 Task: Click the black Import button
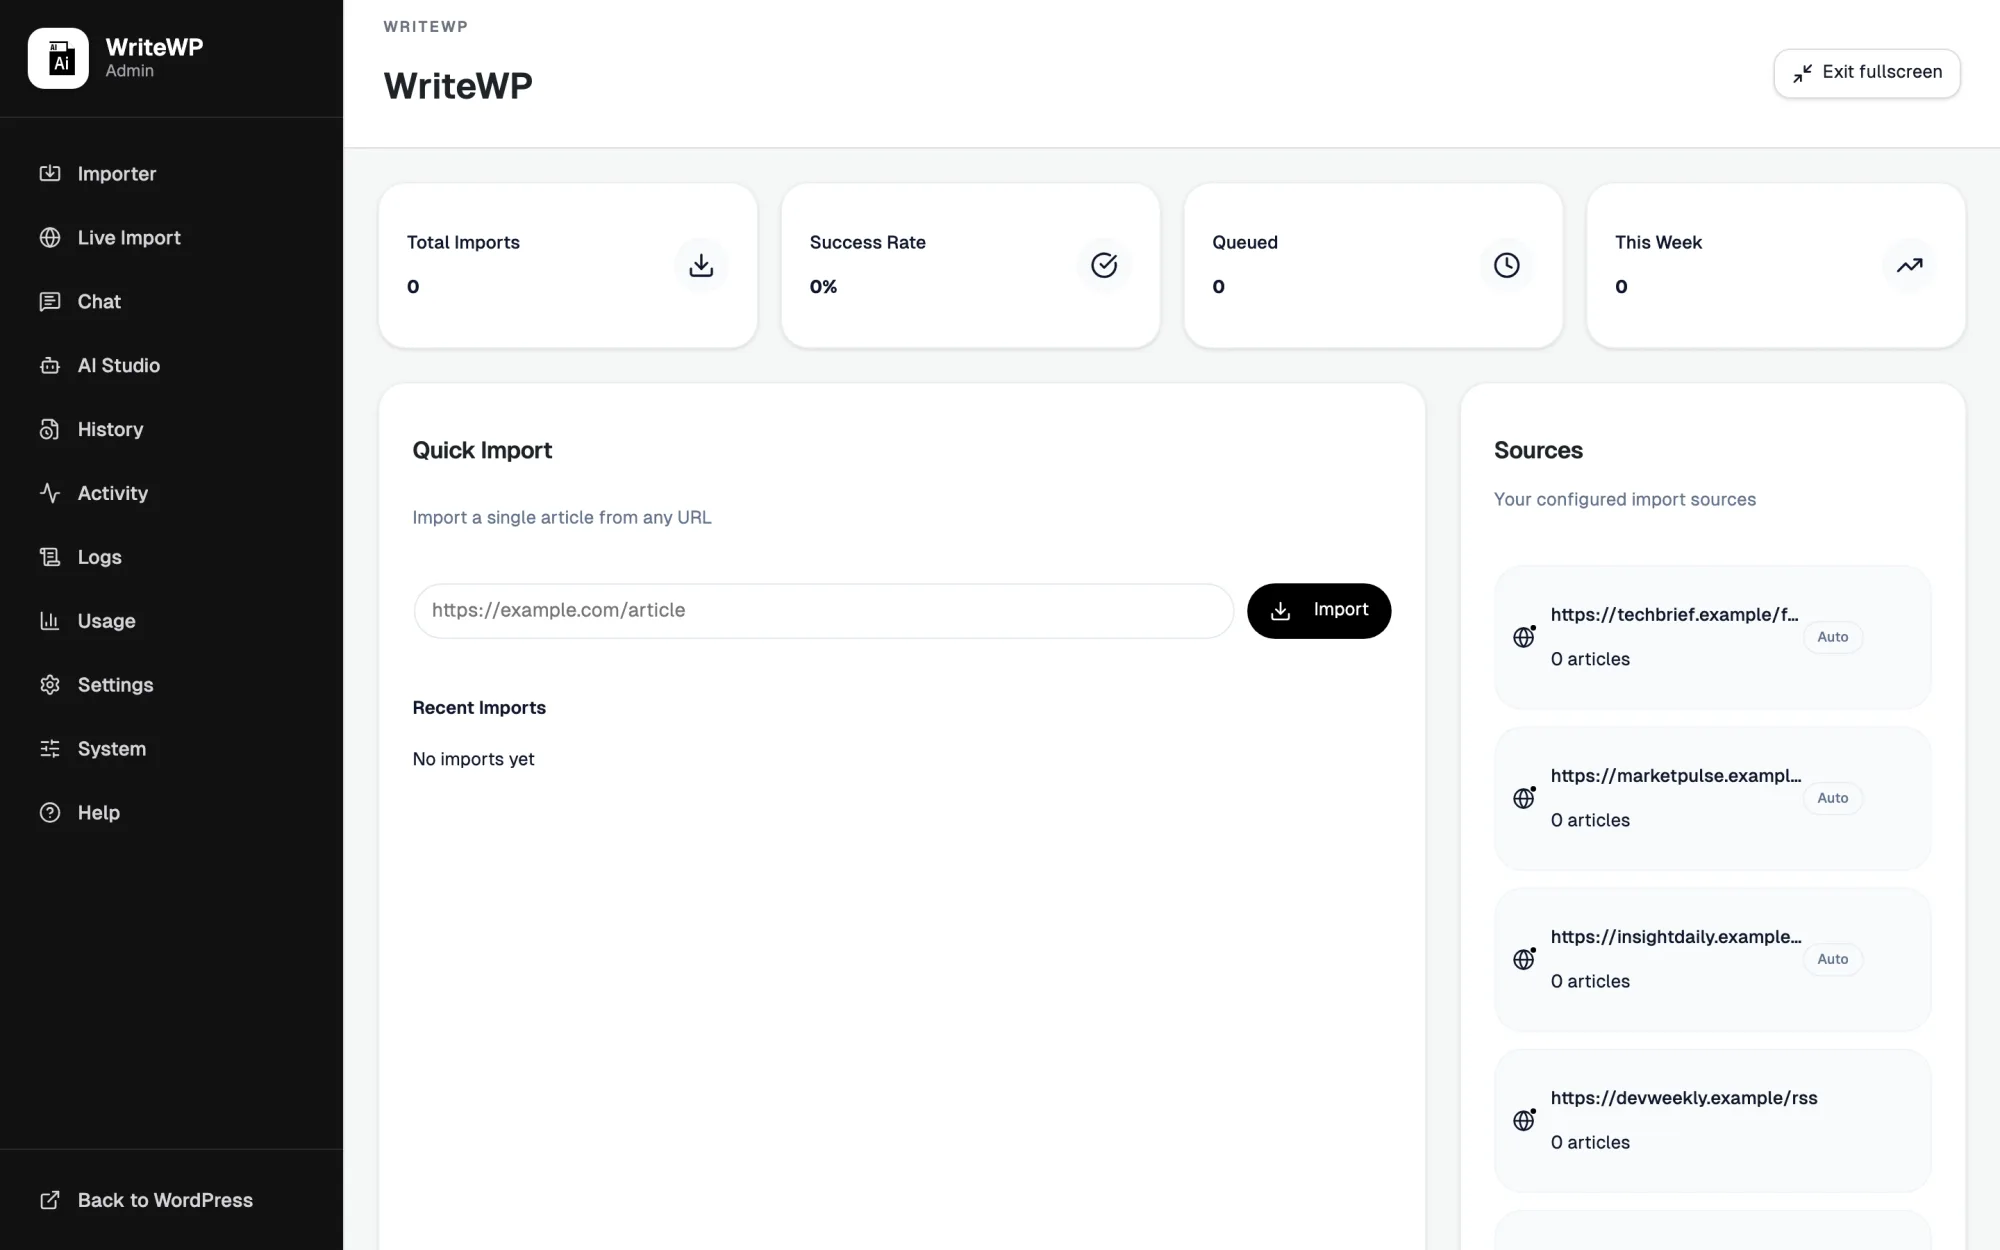coord(1319,610)
